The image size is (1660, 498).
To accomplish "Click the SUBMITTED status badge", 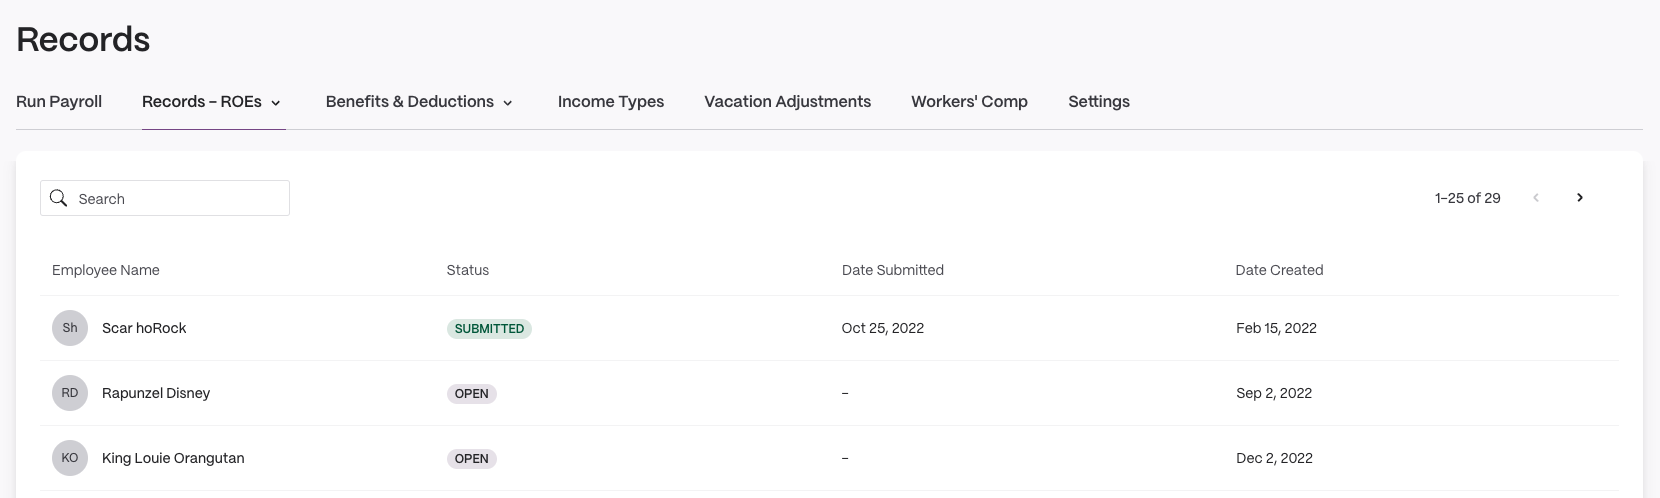I will click(489, 328).
